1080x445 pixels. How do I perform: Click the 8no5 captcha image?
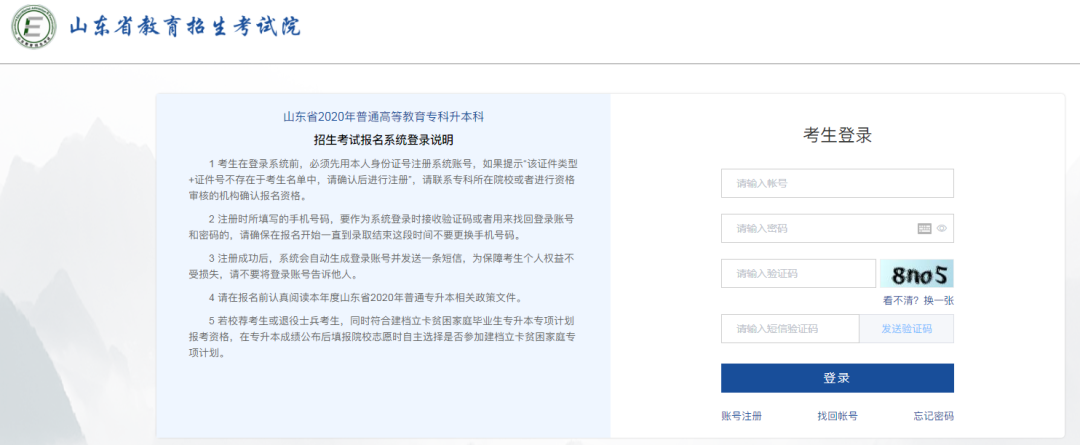(916, 273)
